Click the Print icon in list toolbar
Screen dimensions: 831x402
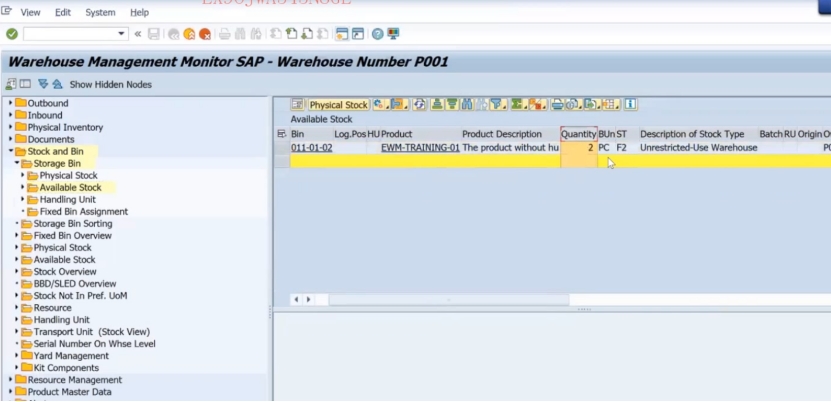pos(557,104)
